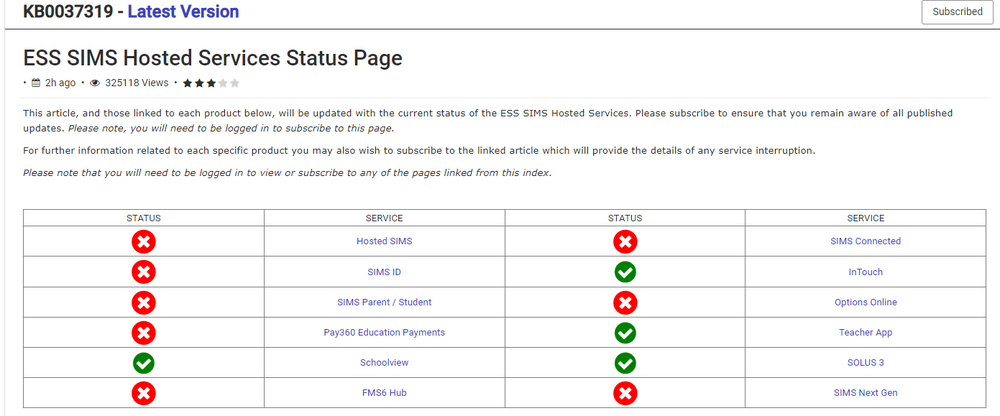Open the SOLUS 3 service link

point(865,362)
